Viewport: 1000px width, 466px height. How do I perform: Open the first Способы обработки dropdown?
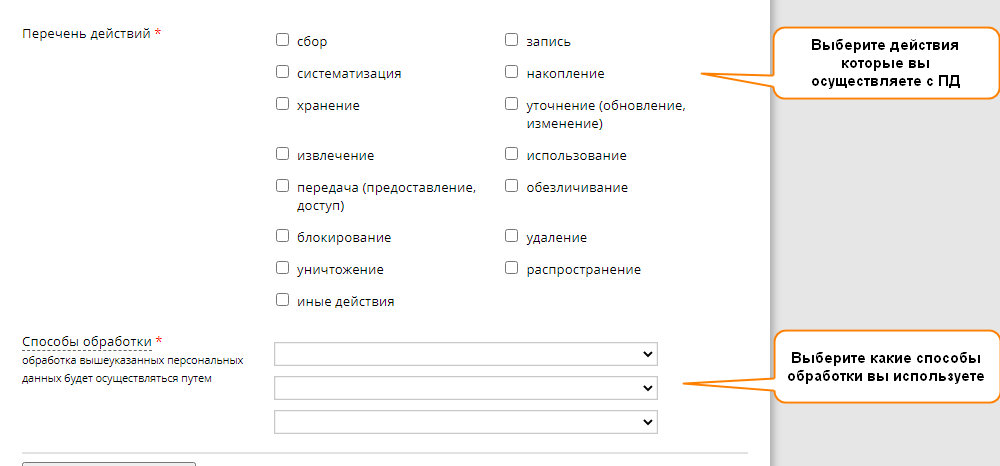[466, 354]
